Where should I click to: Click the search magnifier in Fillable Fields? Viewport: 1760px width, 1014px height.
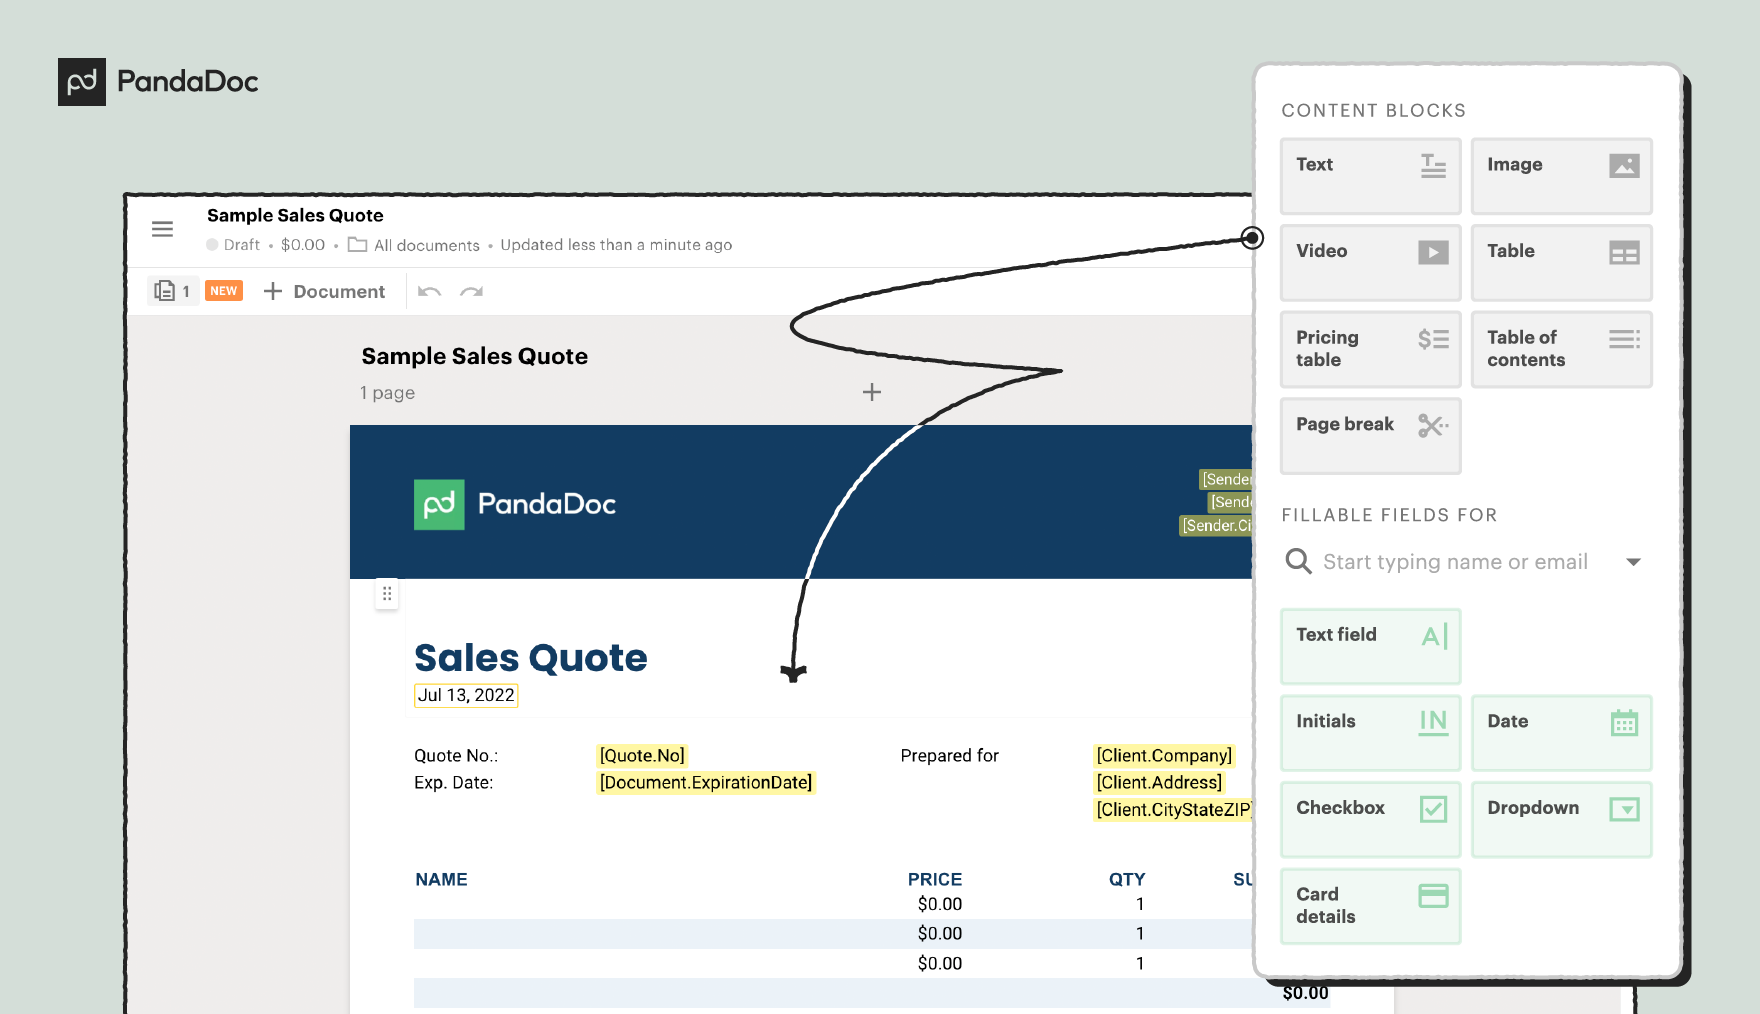(1298, 561)
